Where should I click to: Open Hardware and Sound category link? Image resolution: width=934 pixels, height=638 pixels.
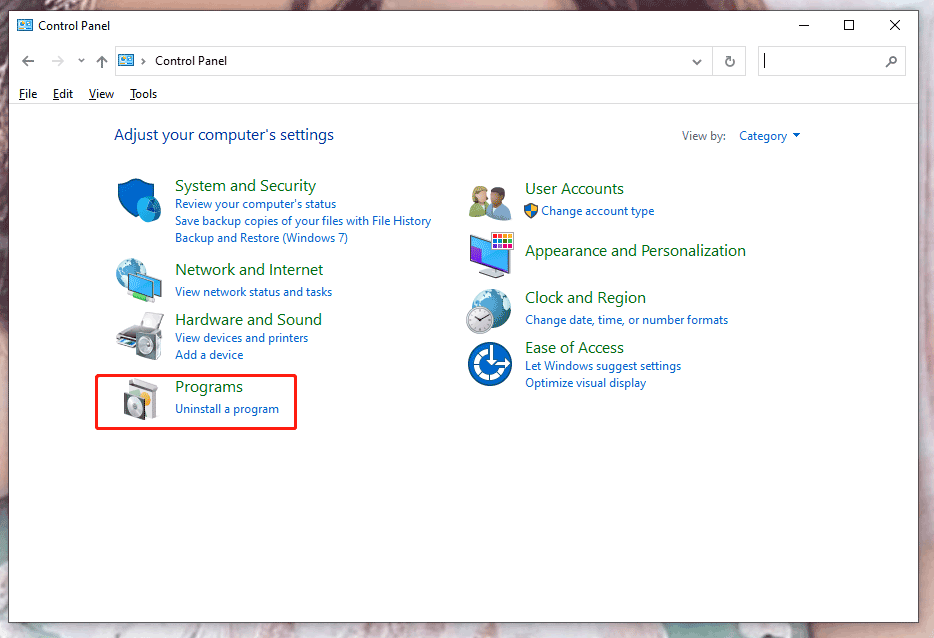click(248, 320)
